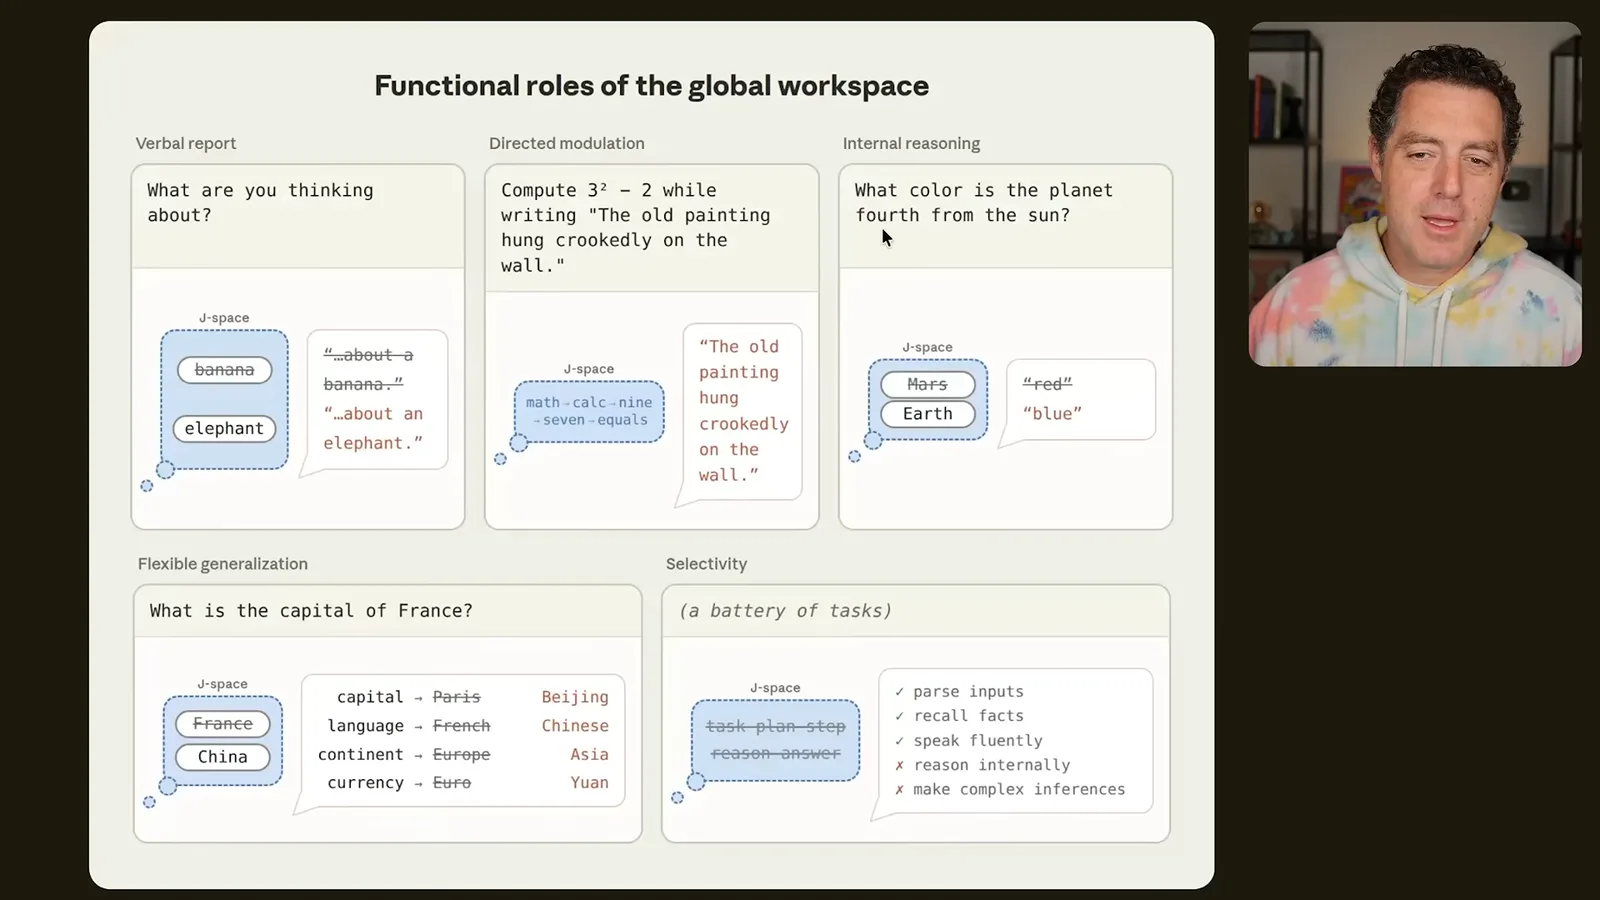Select the struck-through 'France' pill
The image size is (1600, 900).
(x=223, y=724)
